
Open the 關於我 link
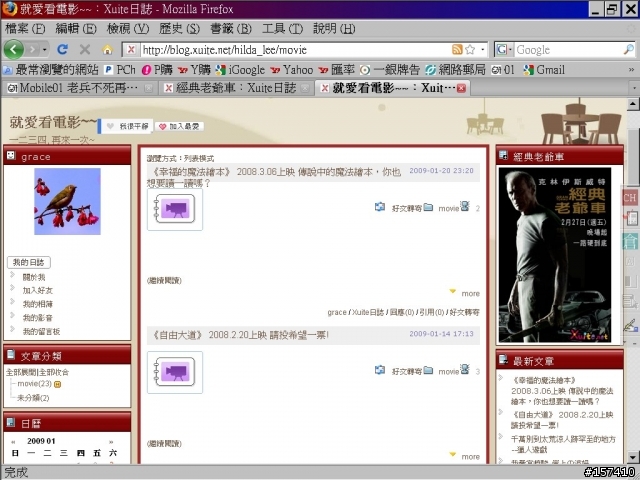33,277
